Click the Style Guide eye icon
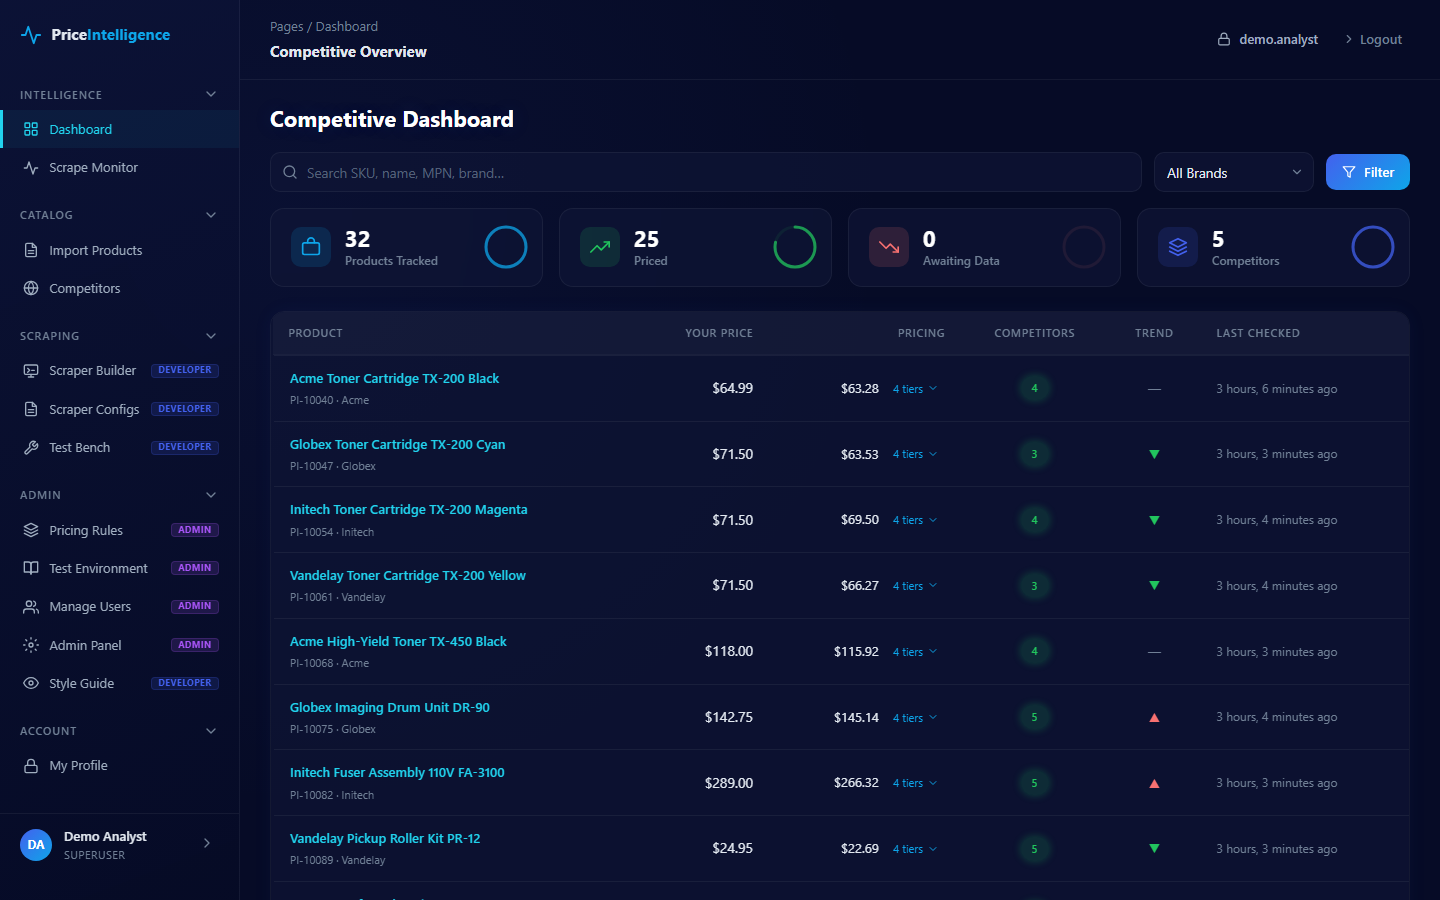Screen dimensions: 1440x900 pyautogui.click(x=31, y=683)
